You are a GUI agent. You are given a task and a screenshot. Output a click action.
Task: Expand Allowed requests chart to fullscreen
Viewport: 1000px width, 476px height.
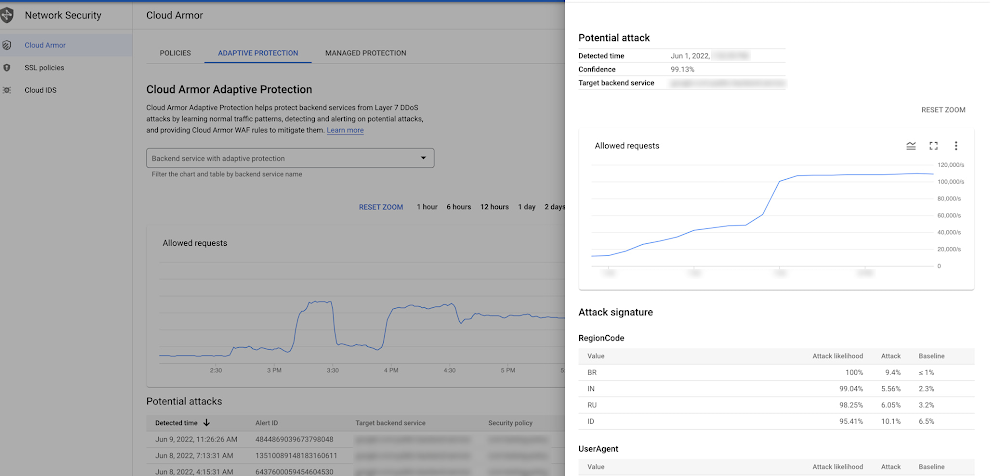[934, 146]
